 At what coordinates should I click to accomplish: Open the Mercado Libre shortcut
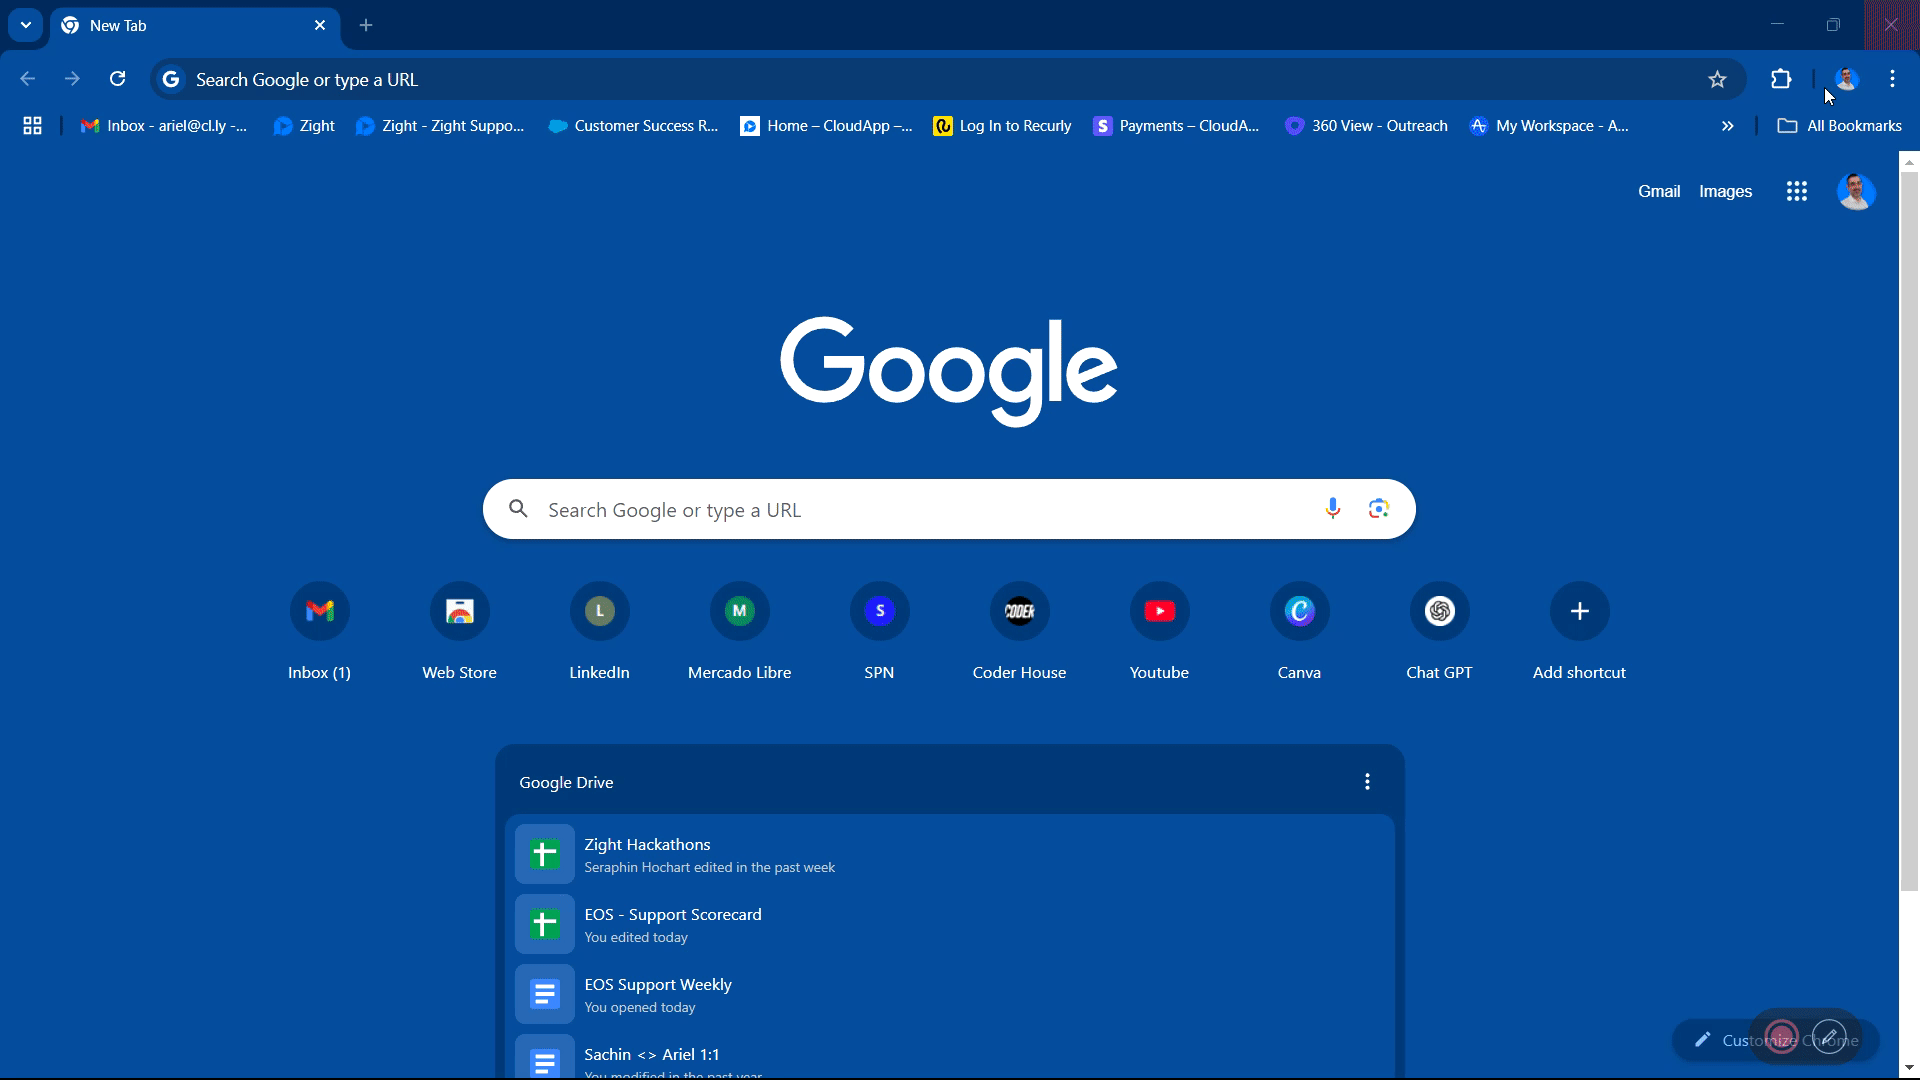[740, 630]
